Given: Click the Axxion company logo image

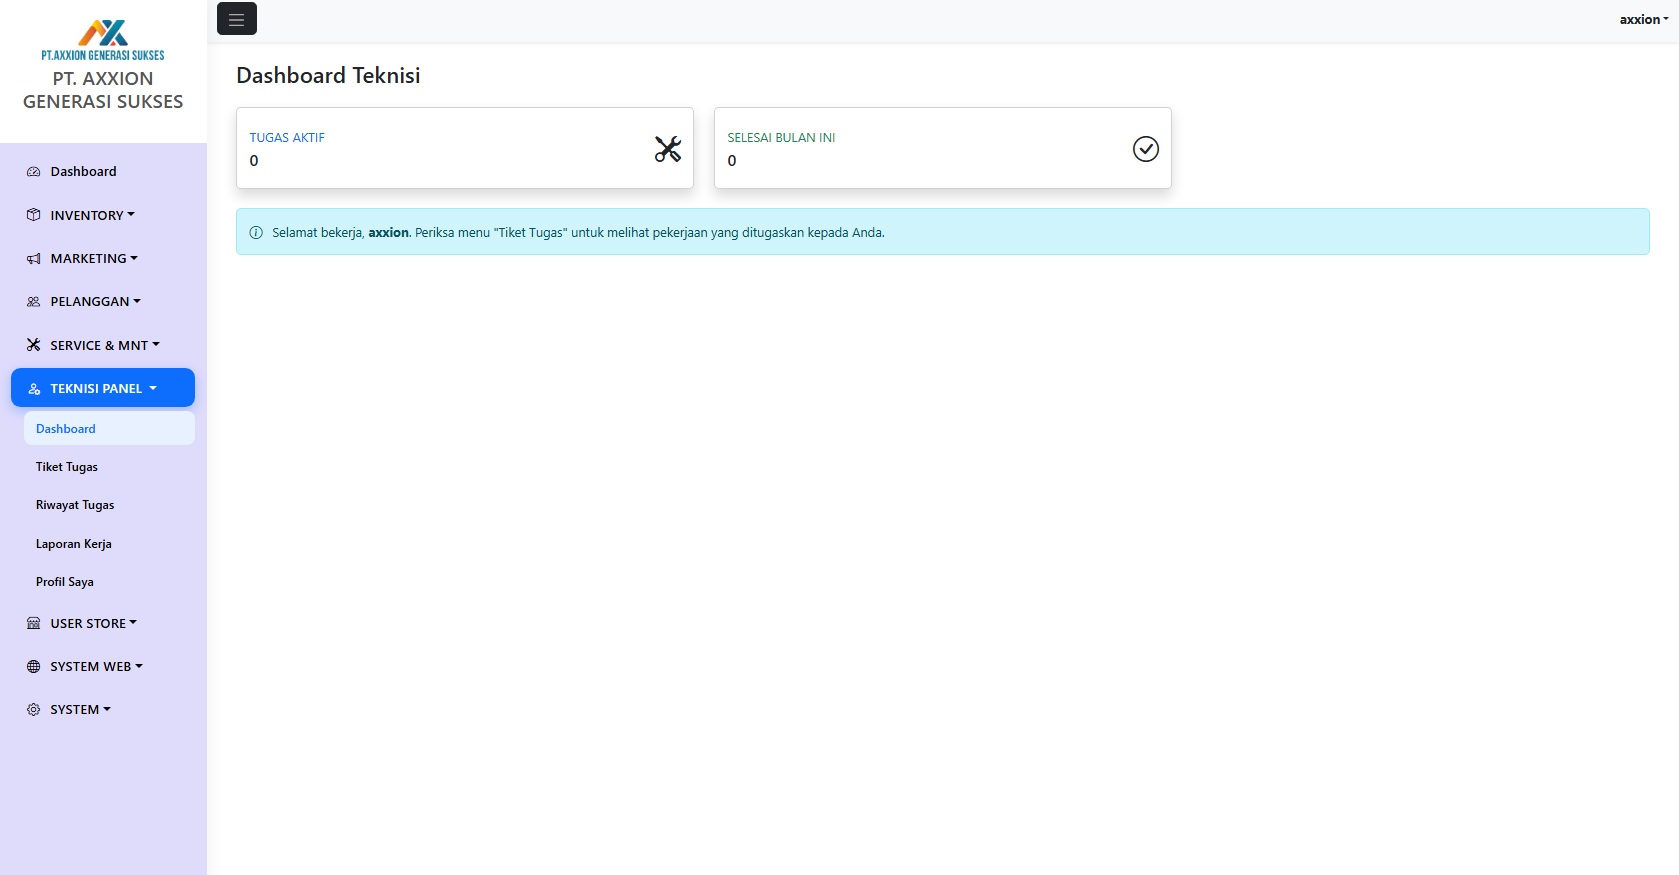Looking at the screenshot, I should (x=103, y=40).
